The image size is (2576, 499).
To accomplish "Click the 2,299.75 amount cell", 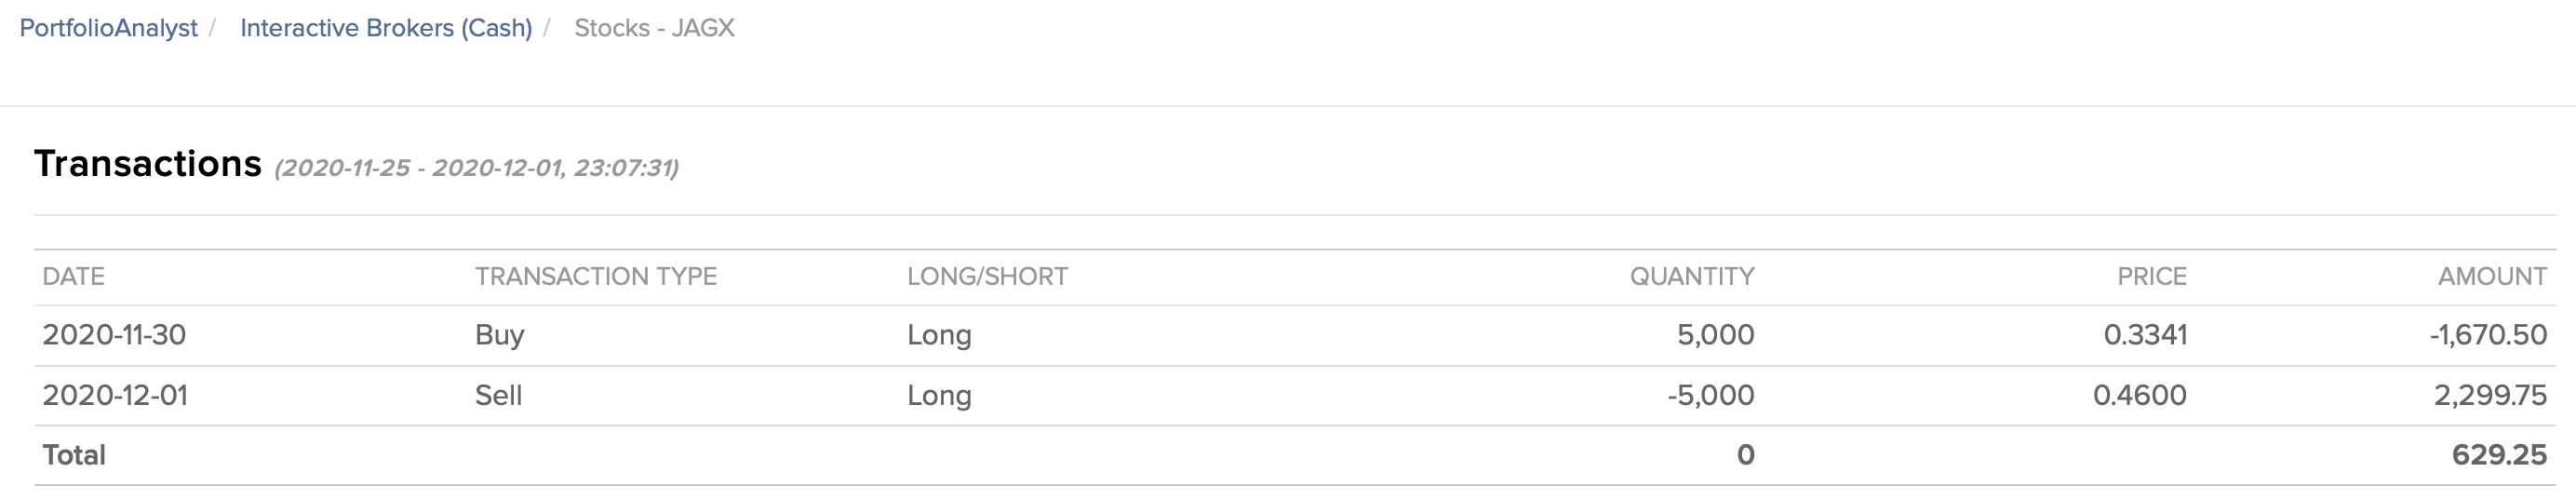I will pyautogui.click(x=2489, y=395).
